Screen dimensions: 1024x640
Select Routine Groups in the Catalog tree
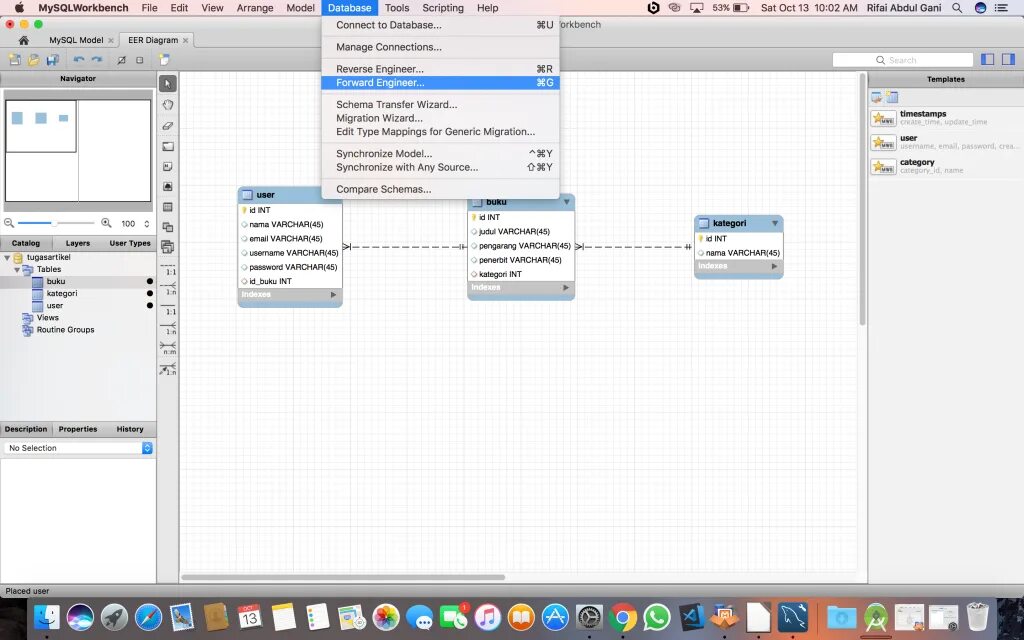(65, 330)
